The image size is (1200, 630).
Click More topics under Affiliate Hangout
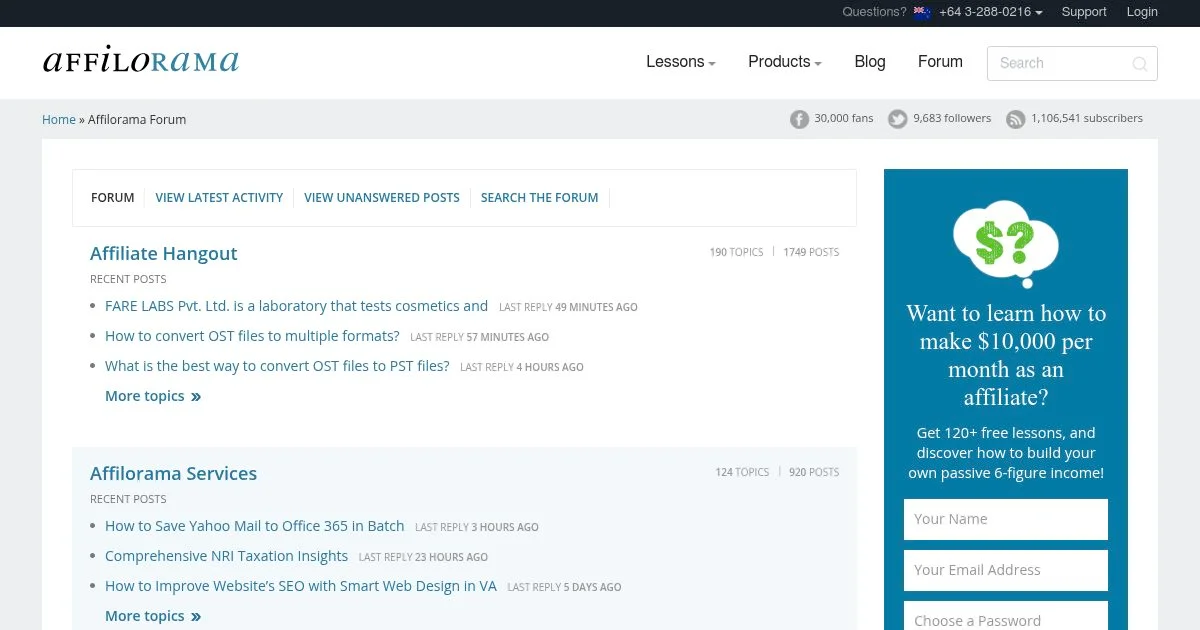[x=153, y=396]
